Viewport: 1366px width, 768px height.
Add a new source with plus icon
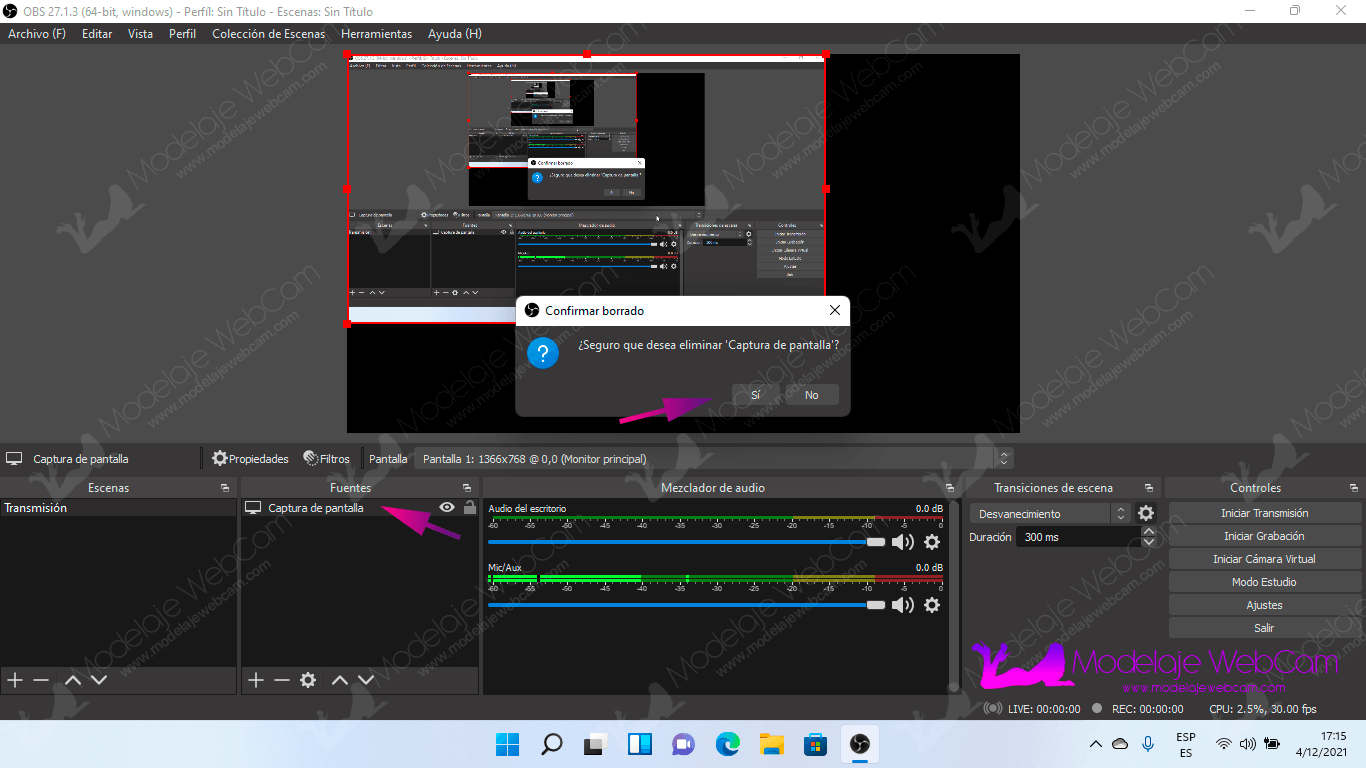pyautogui.click(x=256, y=680)
